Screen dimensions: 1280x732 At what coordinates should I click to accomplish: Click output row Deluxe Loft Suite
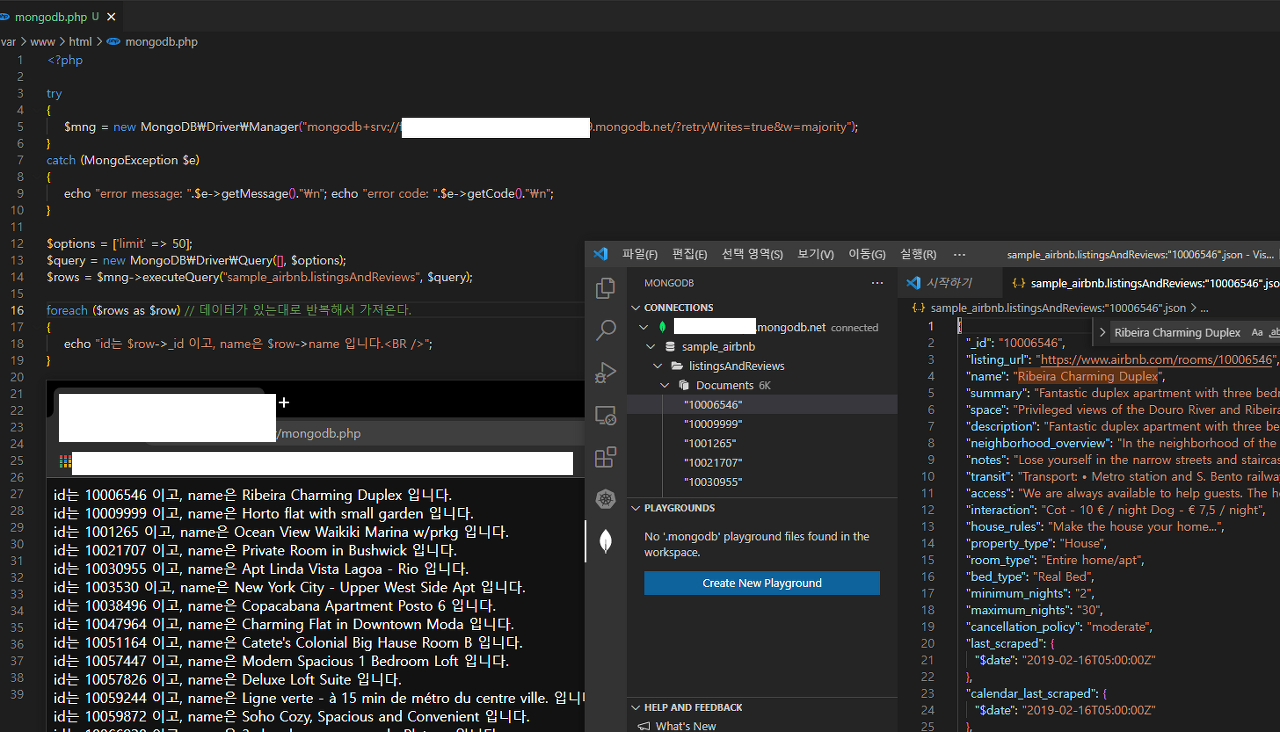[x=227, y=680]
